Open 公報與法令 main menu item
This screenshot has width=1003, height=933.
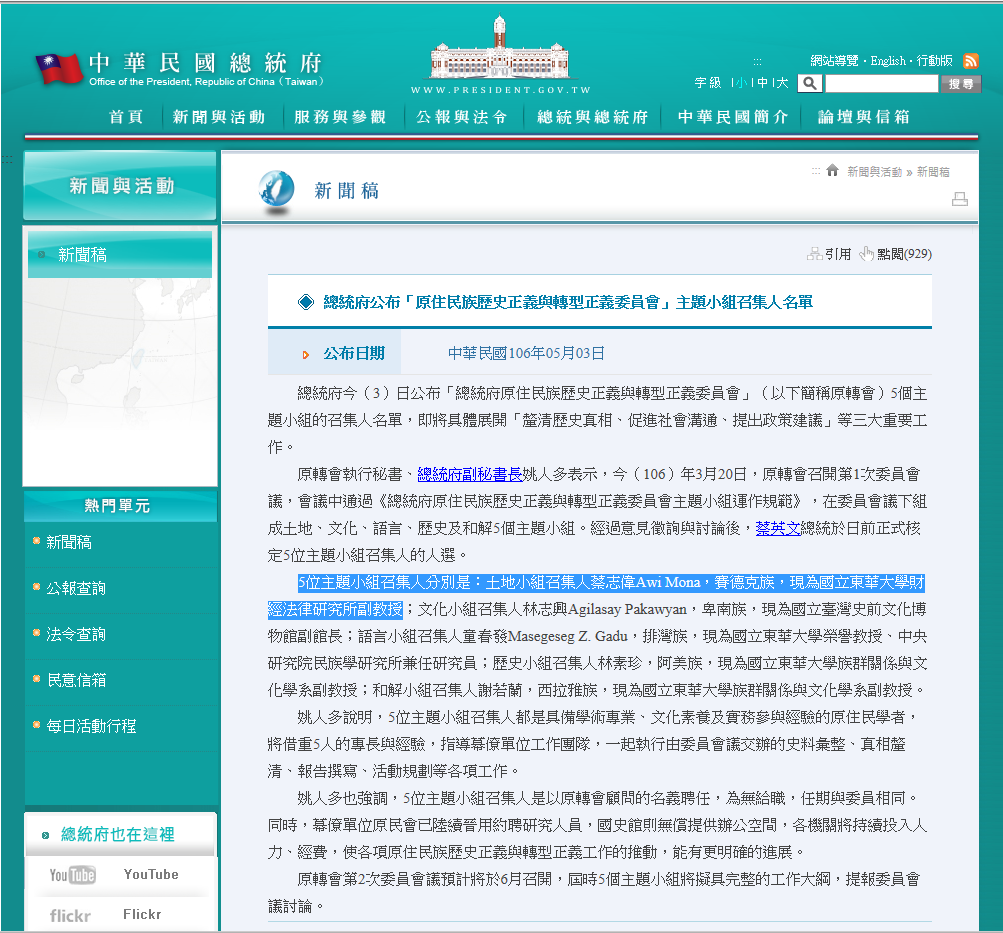click(462, 117)
